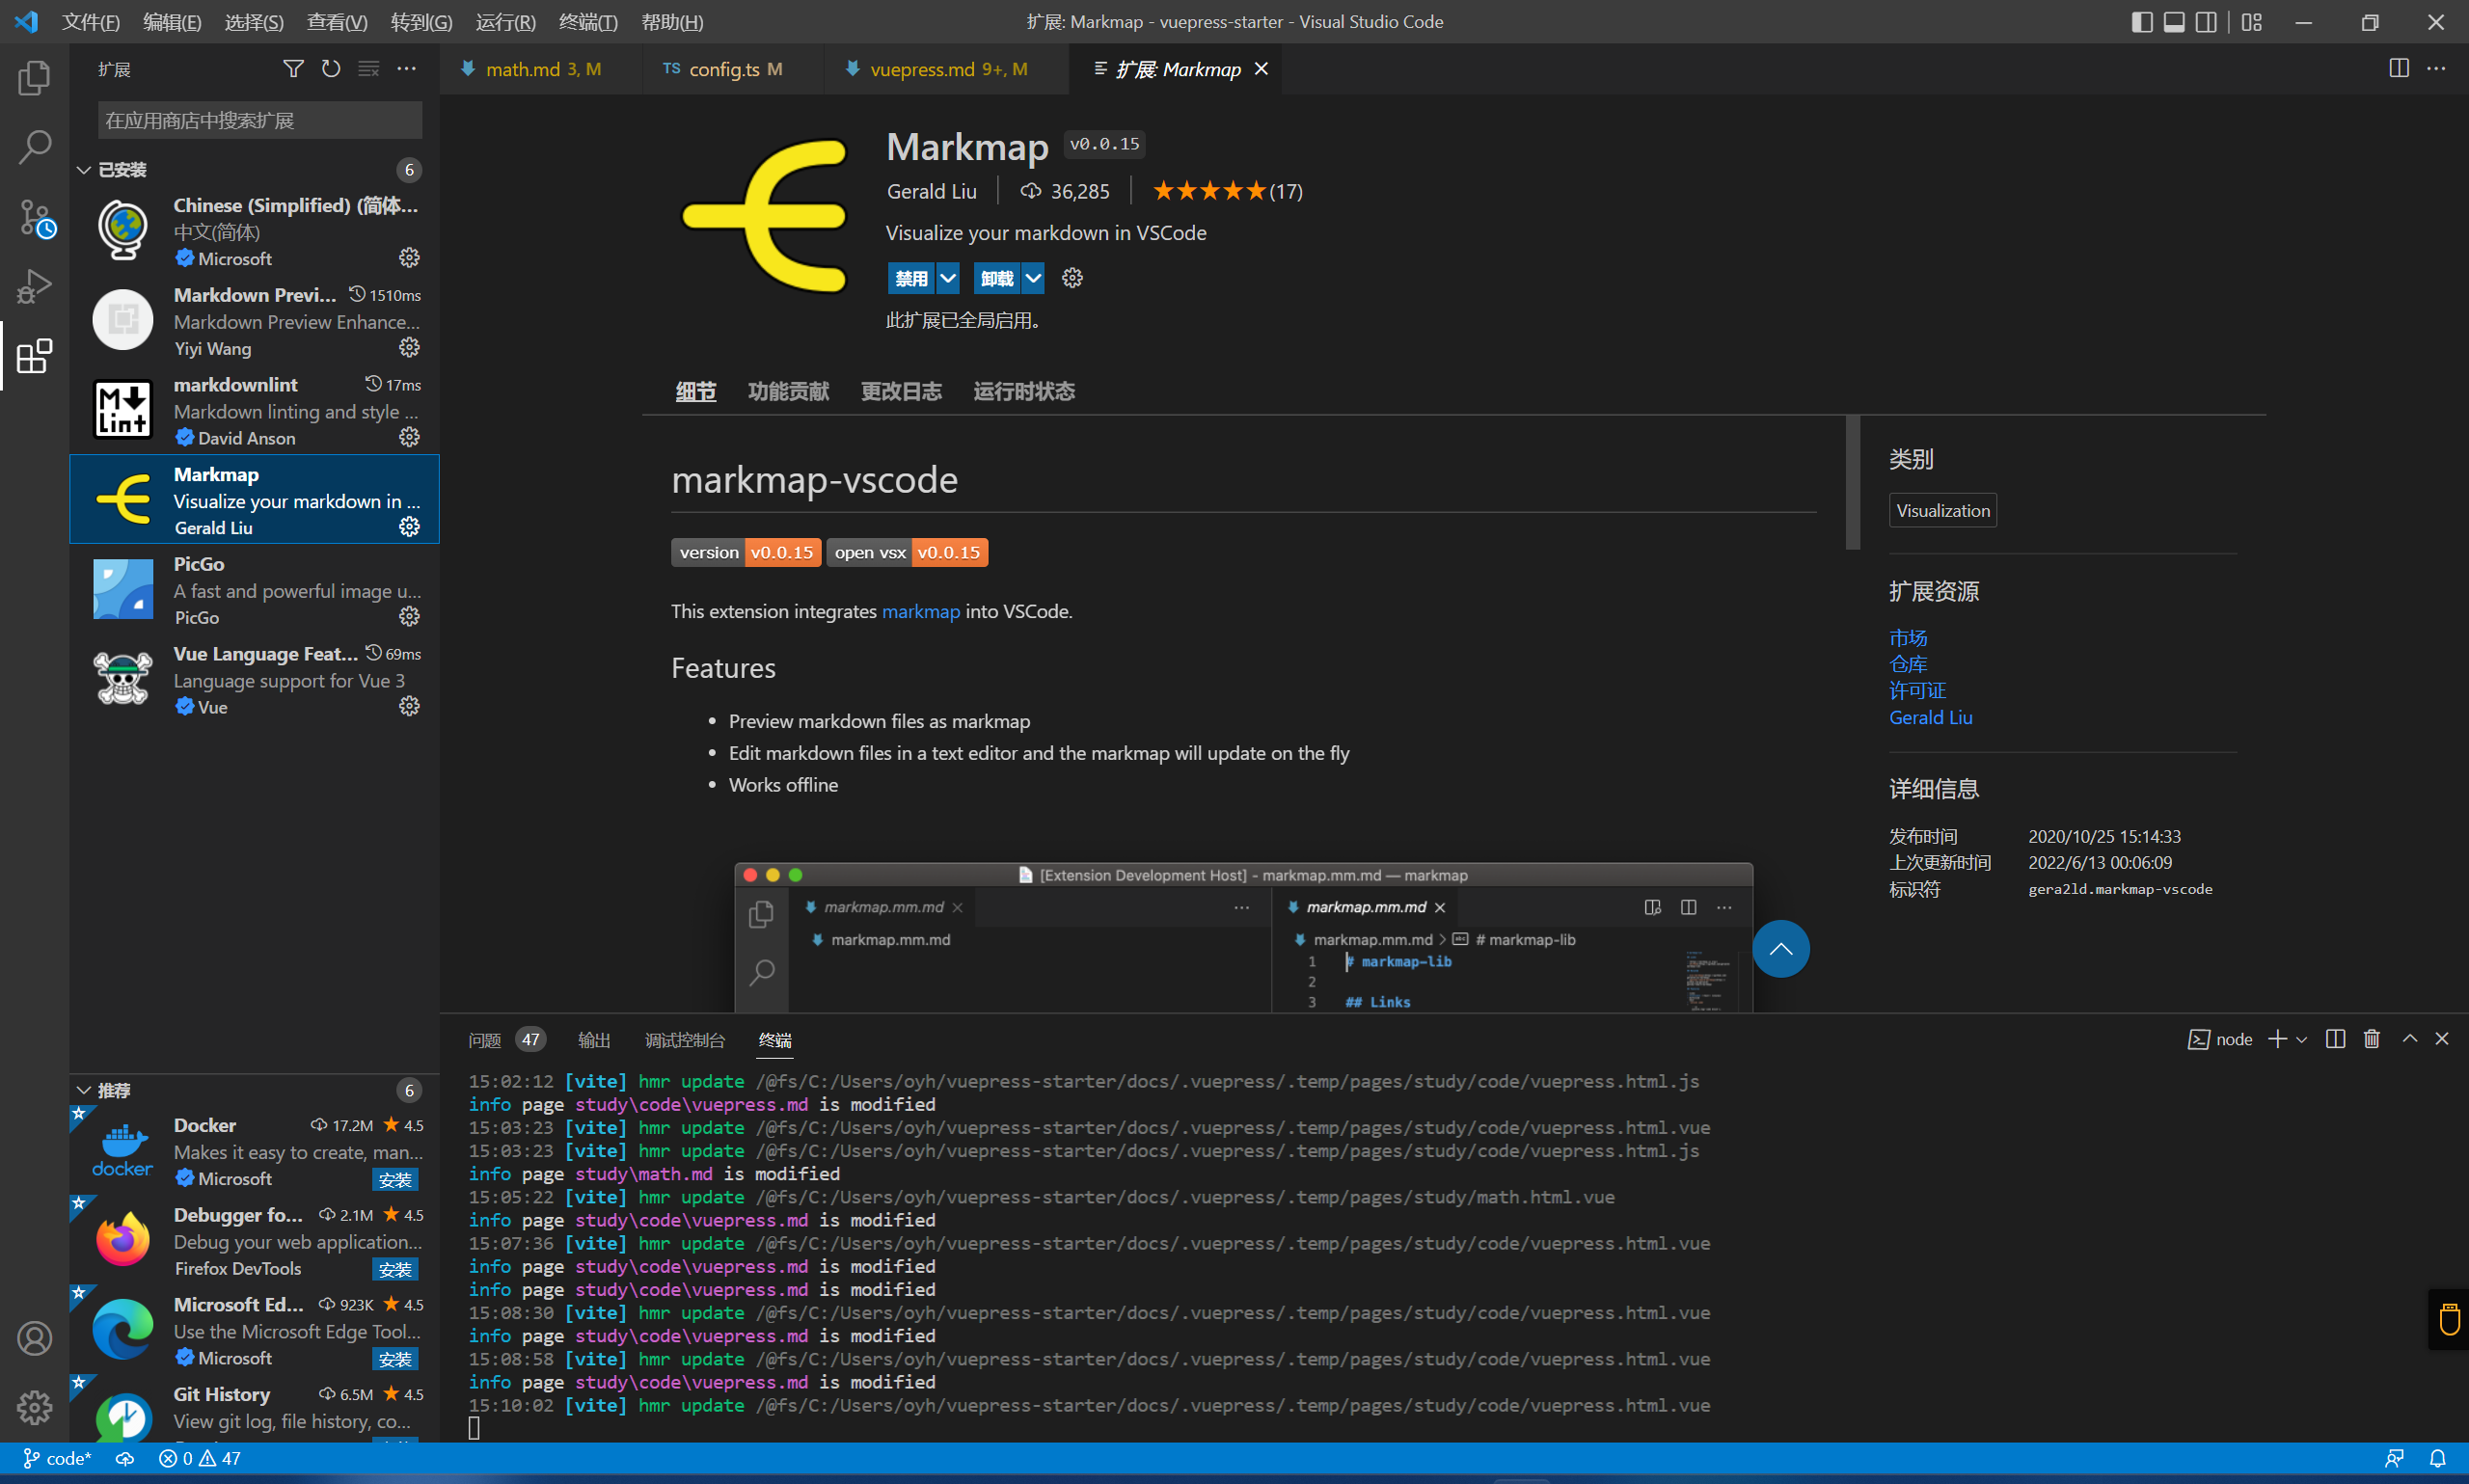Click the code* git branch indicator

pyautogui.click(x=57, y=1458)
